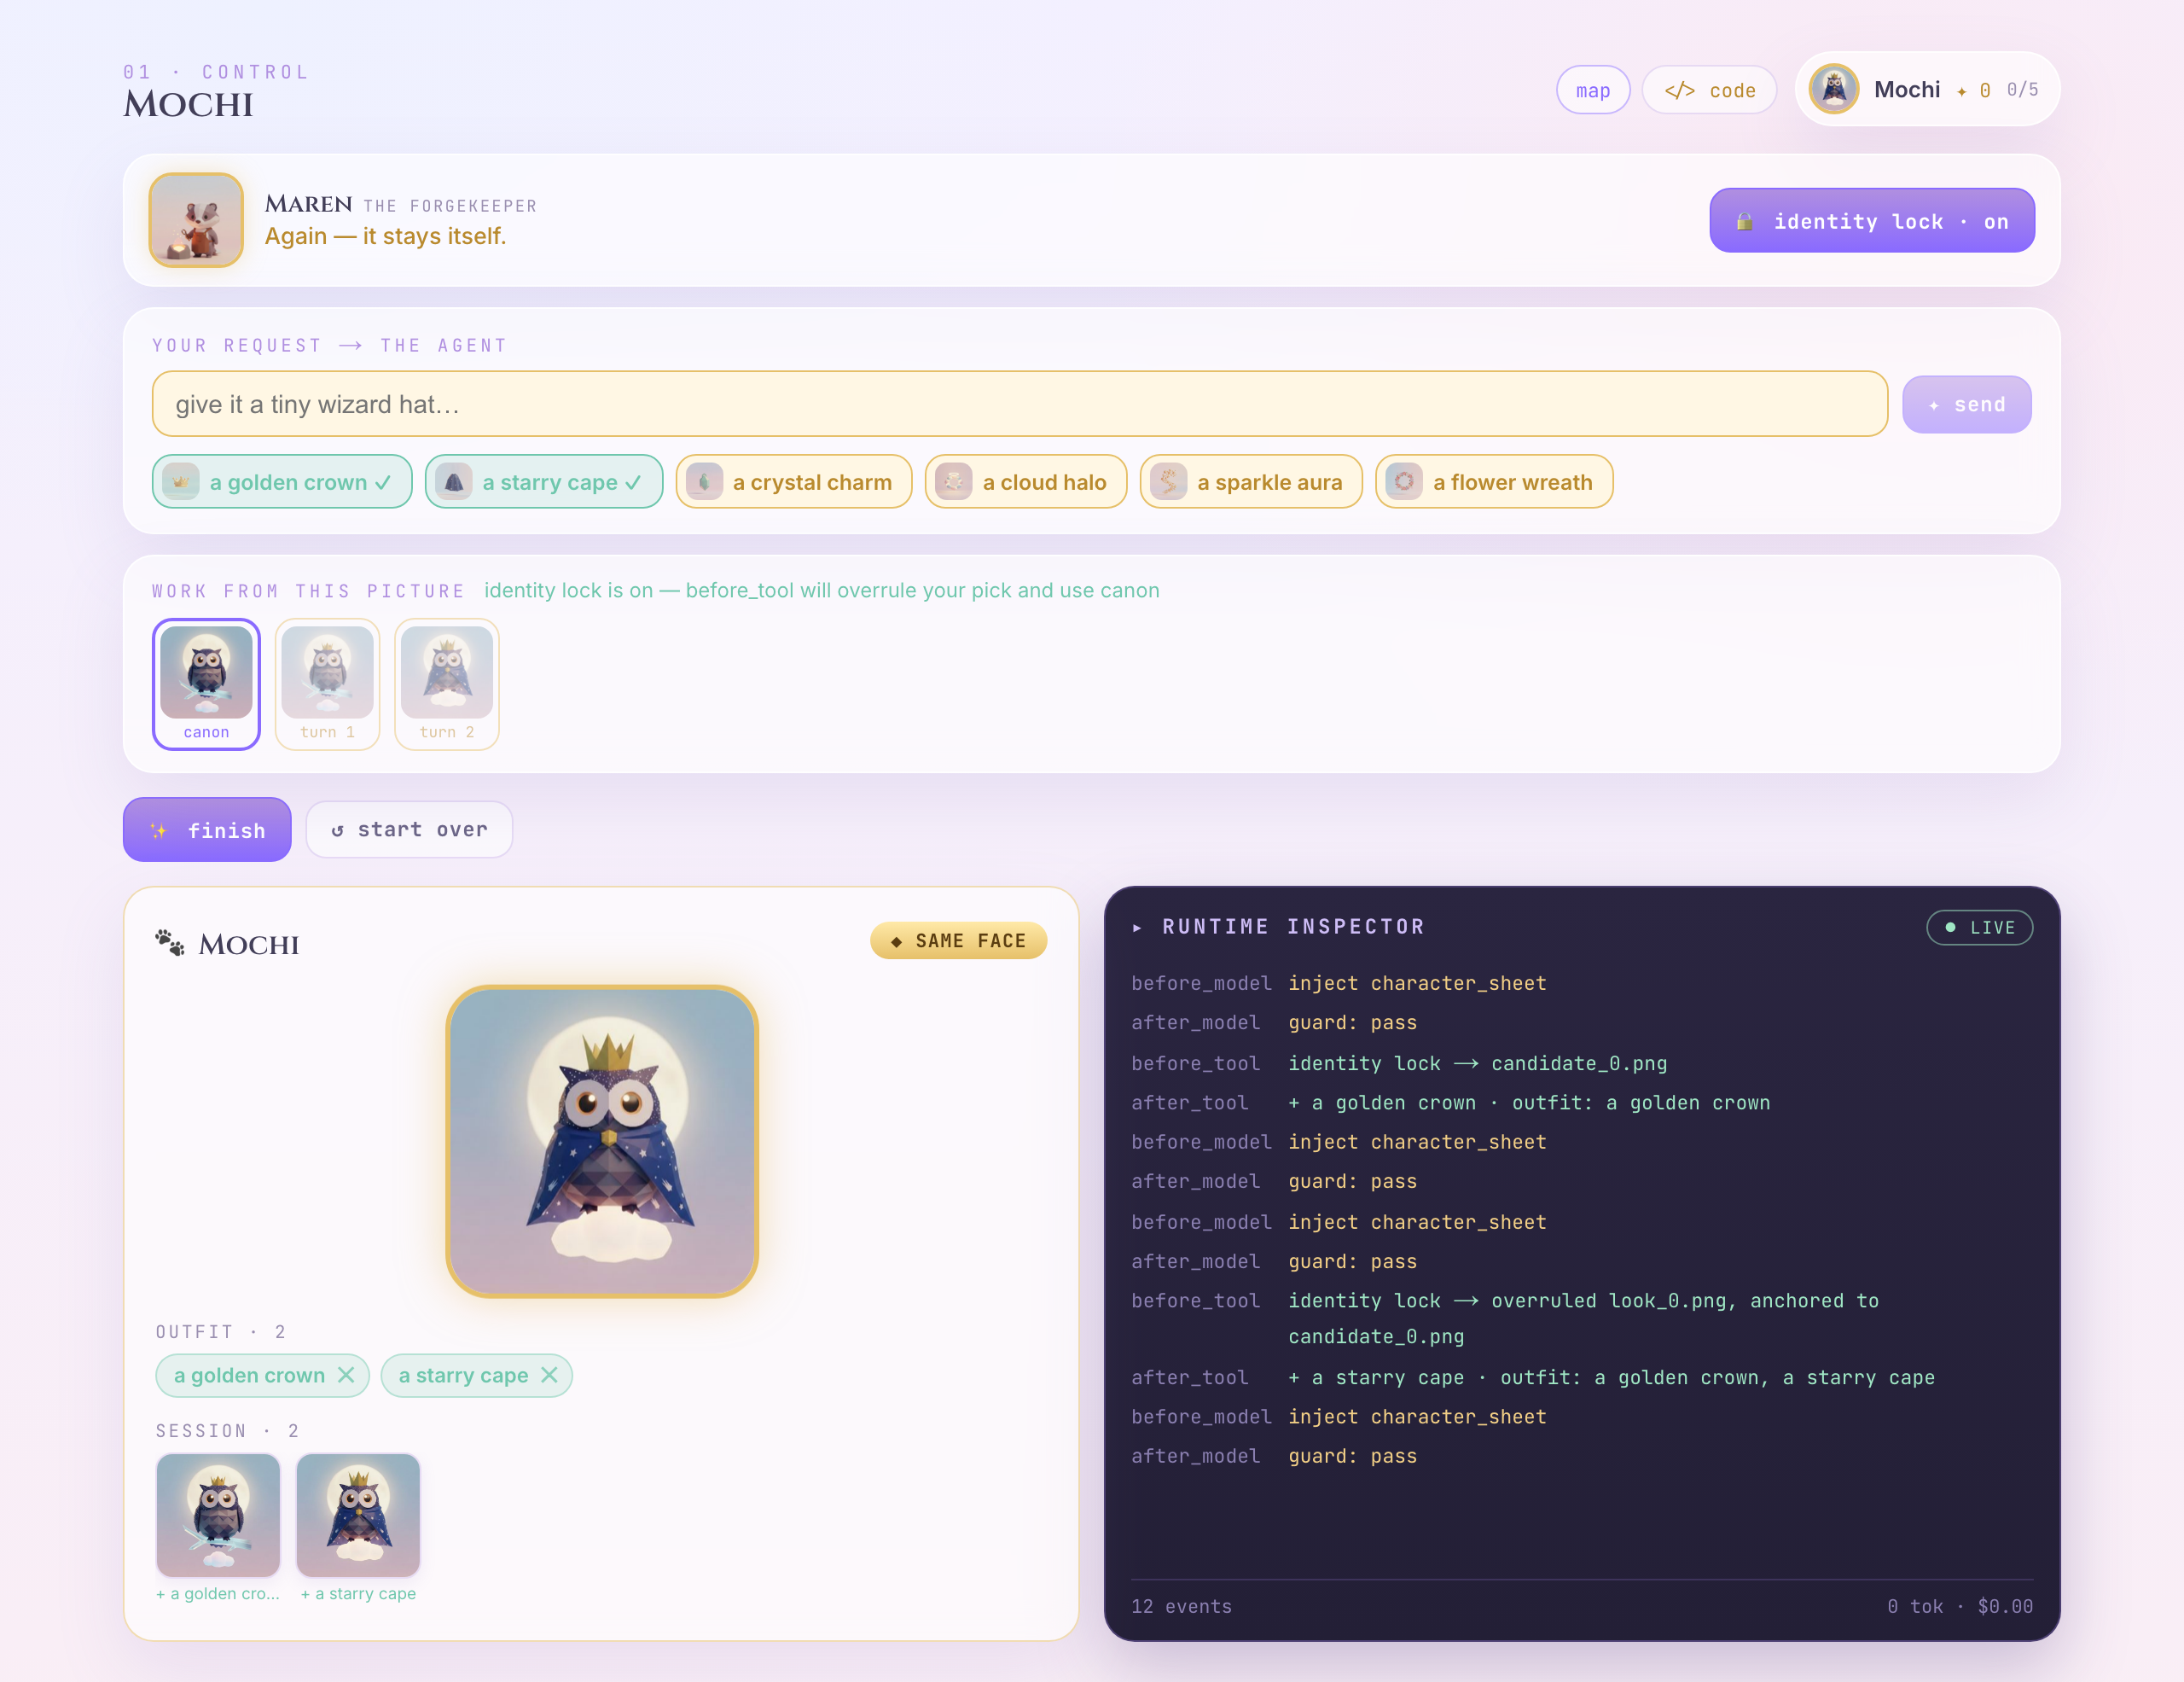
Task: Click the paw icon beside Mochi title
Action: 170,942
